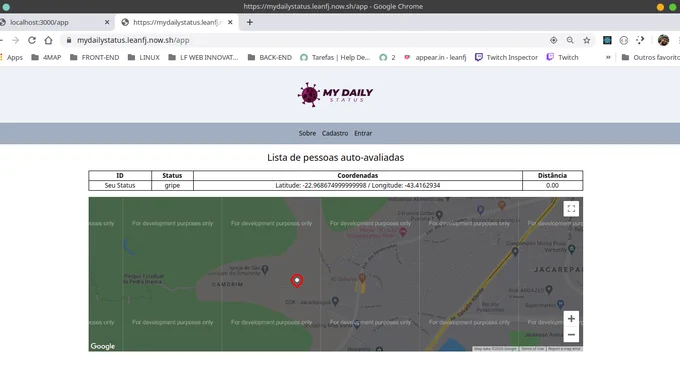680x368 pixels.
Task: Expand the hidden bookmarks overflow chevron
Action: pos(608,57)
